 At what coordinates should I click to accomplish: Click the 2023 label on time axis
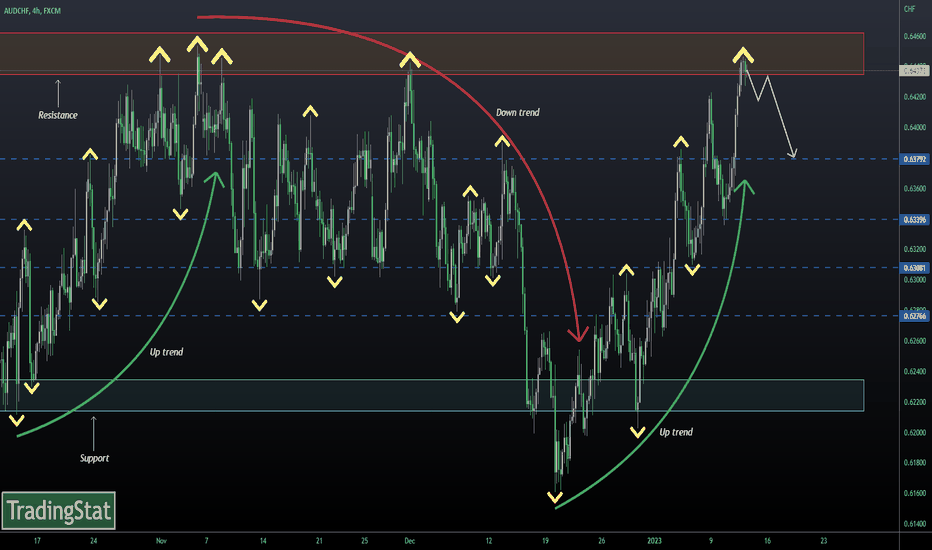(x=654, y=541)
